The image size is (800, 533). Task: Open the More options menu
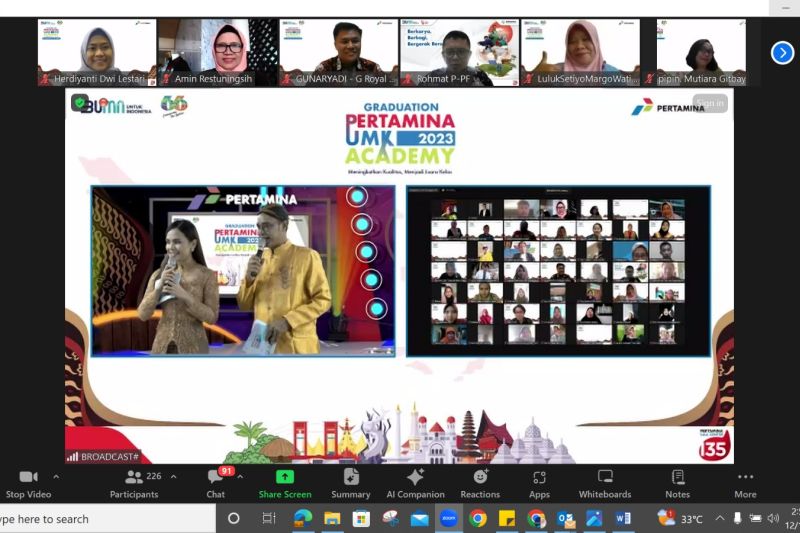coord(745,485)
